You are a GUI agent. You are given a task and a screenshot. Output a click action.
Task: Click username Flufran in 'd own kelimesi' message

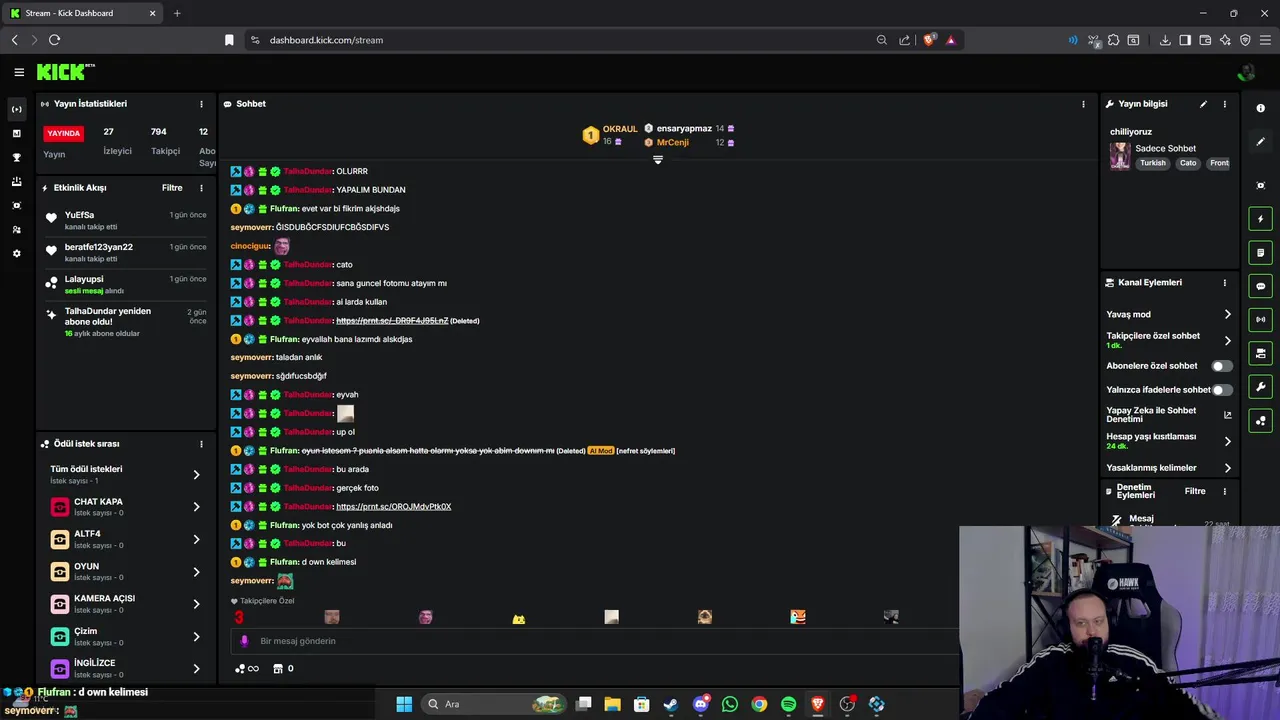[284, 562]
